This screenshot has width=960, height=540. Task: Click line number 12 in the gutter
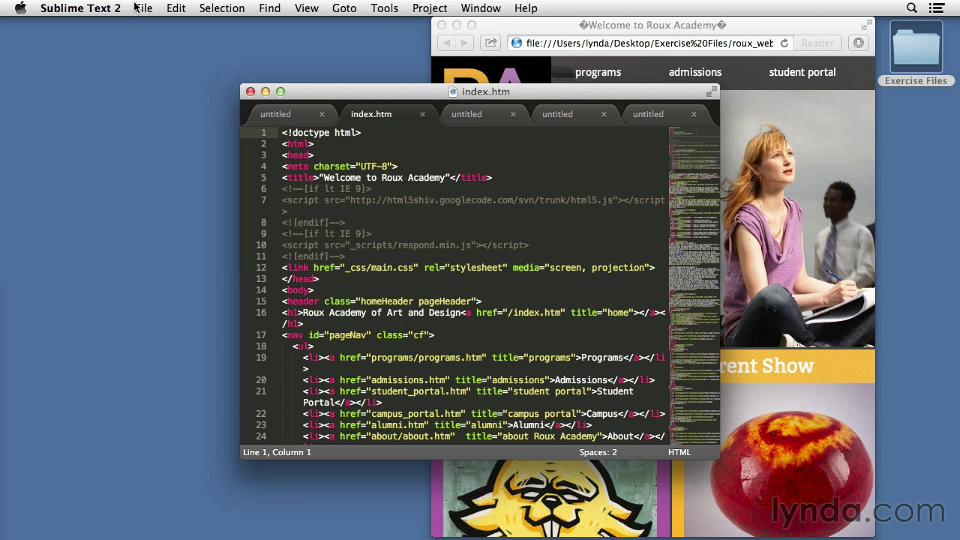(x=261, y=268)
